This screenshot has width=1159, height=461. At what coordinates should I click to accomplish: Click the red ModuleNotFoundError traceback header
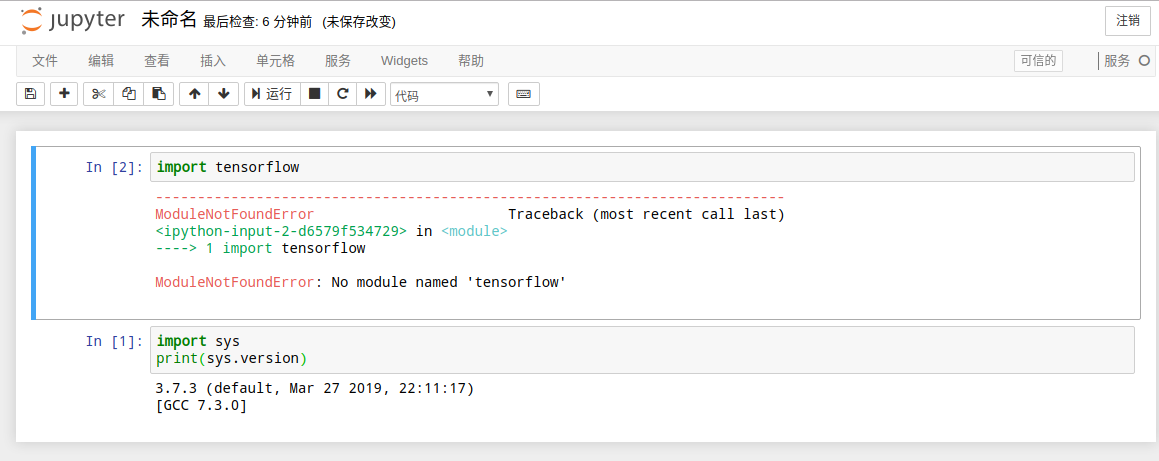point(234,214)
